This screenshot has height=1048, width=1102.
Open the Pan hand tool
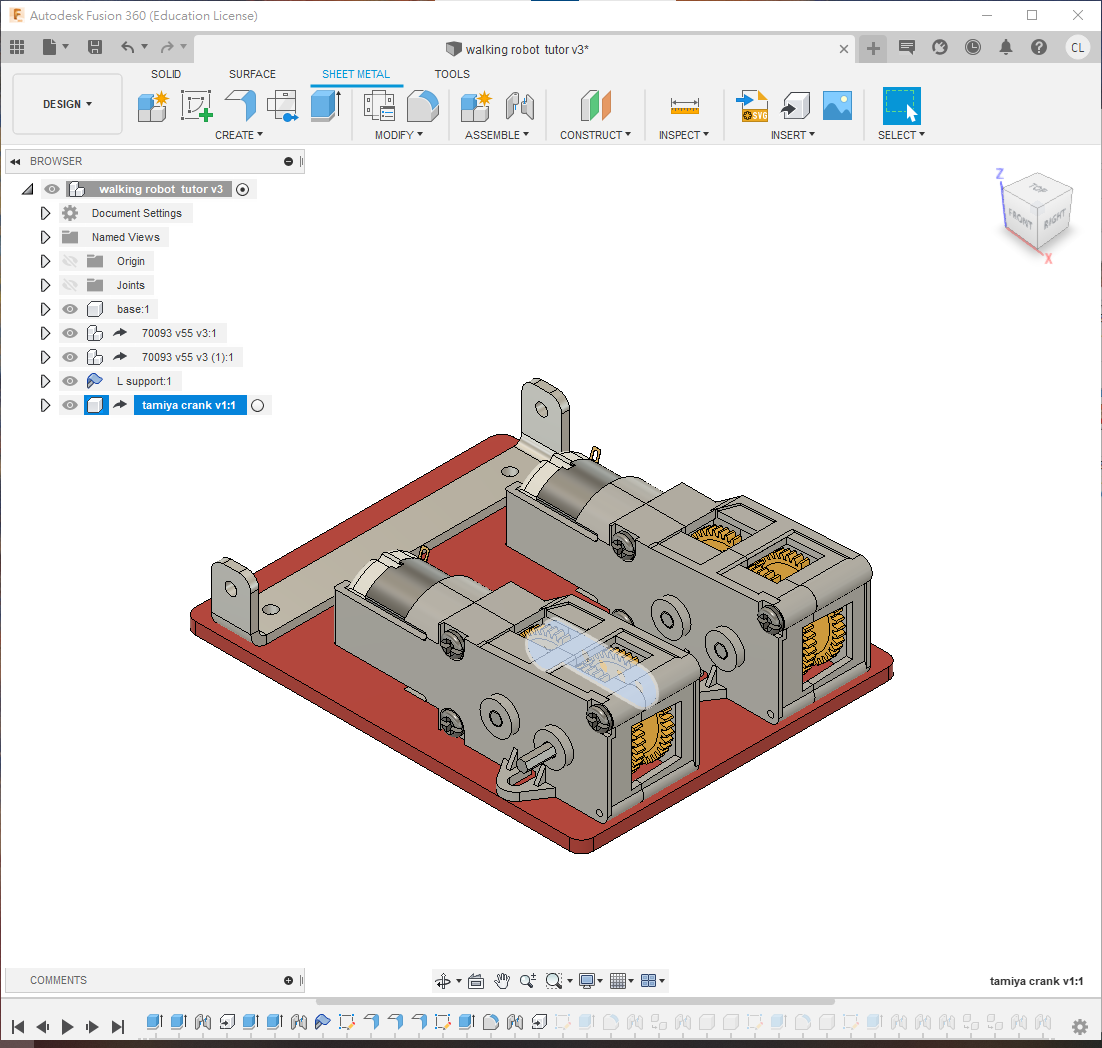click(502, 981)
